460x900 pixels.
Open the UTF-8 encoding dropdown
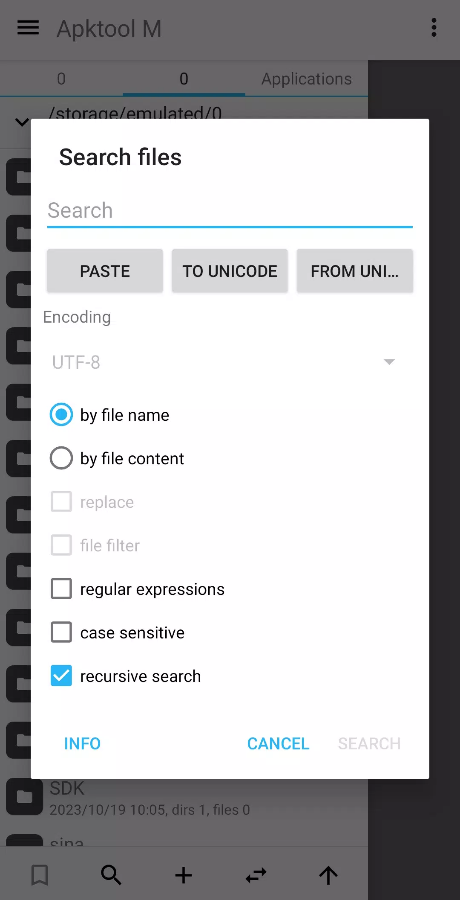[224, 362]
